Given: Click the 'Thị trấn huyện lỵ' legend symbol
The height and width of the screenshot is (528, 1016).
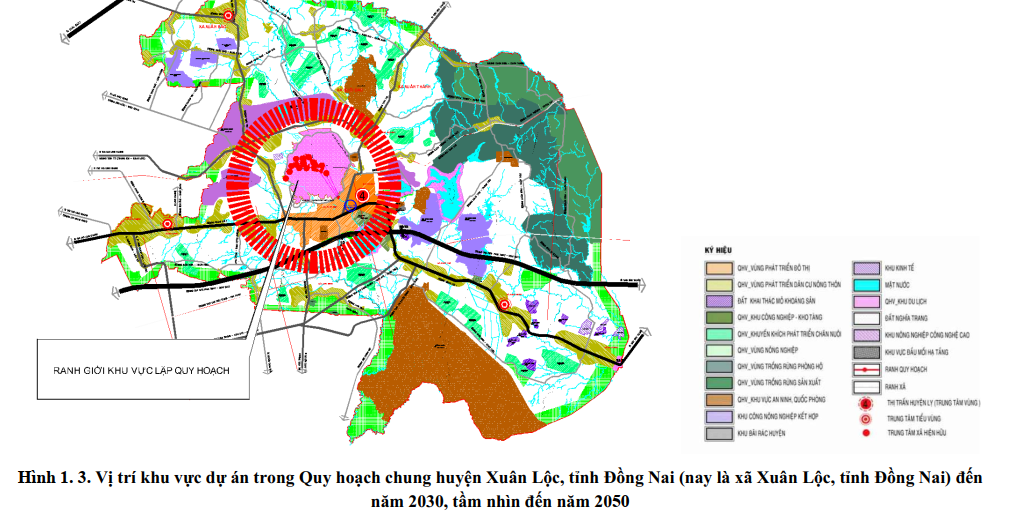Looking at the screenshot, I should click(x=864, y=401).
